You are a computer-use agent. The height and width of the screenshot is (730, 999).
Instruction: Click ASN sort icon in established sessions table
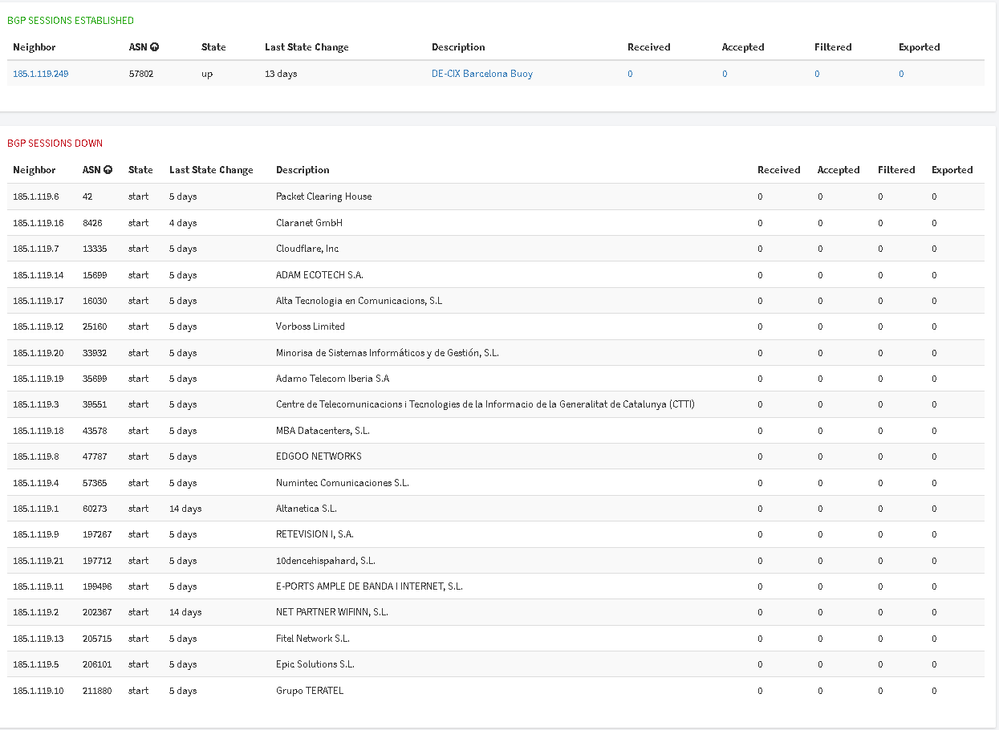point(155,47)
